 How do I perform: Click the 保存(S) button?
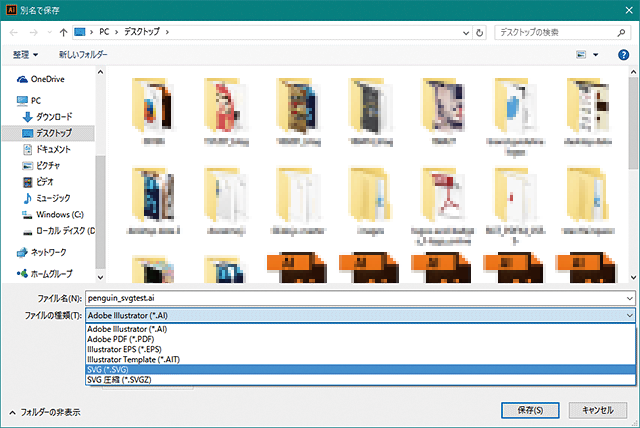[x=530, y=410]
